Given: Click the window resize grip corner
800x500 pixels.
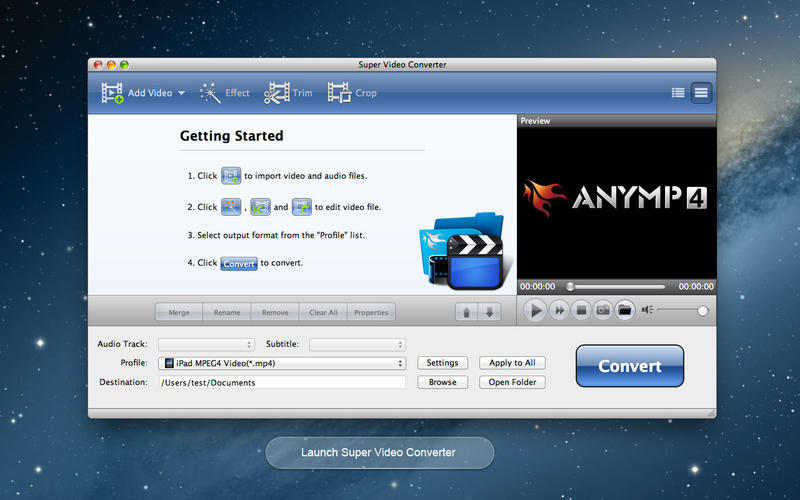Looking at the screenshot, I should point(711,413).
